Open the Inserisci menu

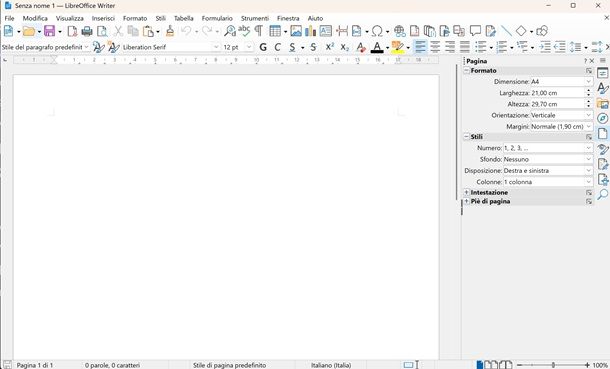point(103,18)
